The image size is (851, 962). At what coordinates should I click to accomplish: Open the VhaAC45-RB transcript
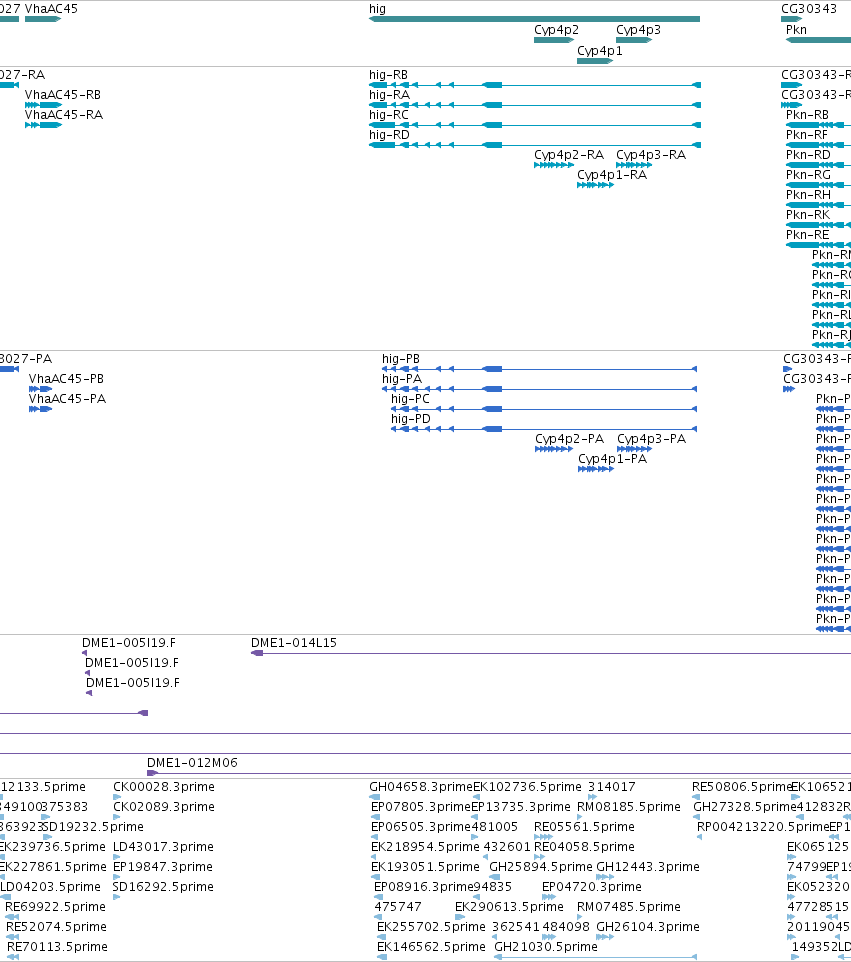(x=44, y=105)
